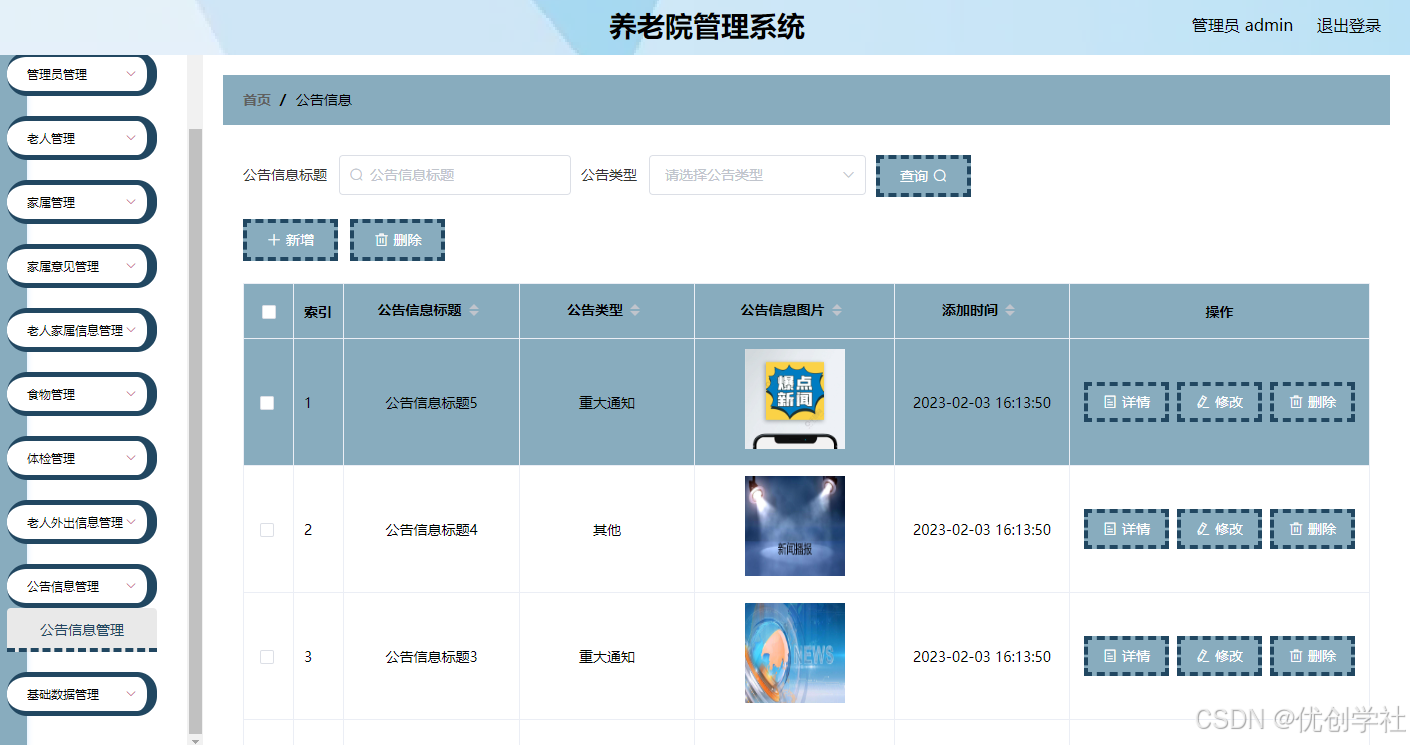The image size is (1410, 745).
Task: Focus the 公告信息标题 search input
Action: (455, 175)
